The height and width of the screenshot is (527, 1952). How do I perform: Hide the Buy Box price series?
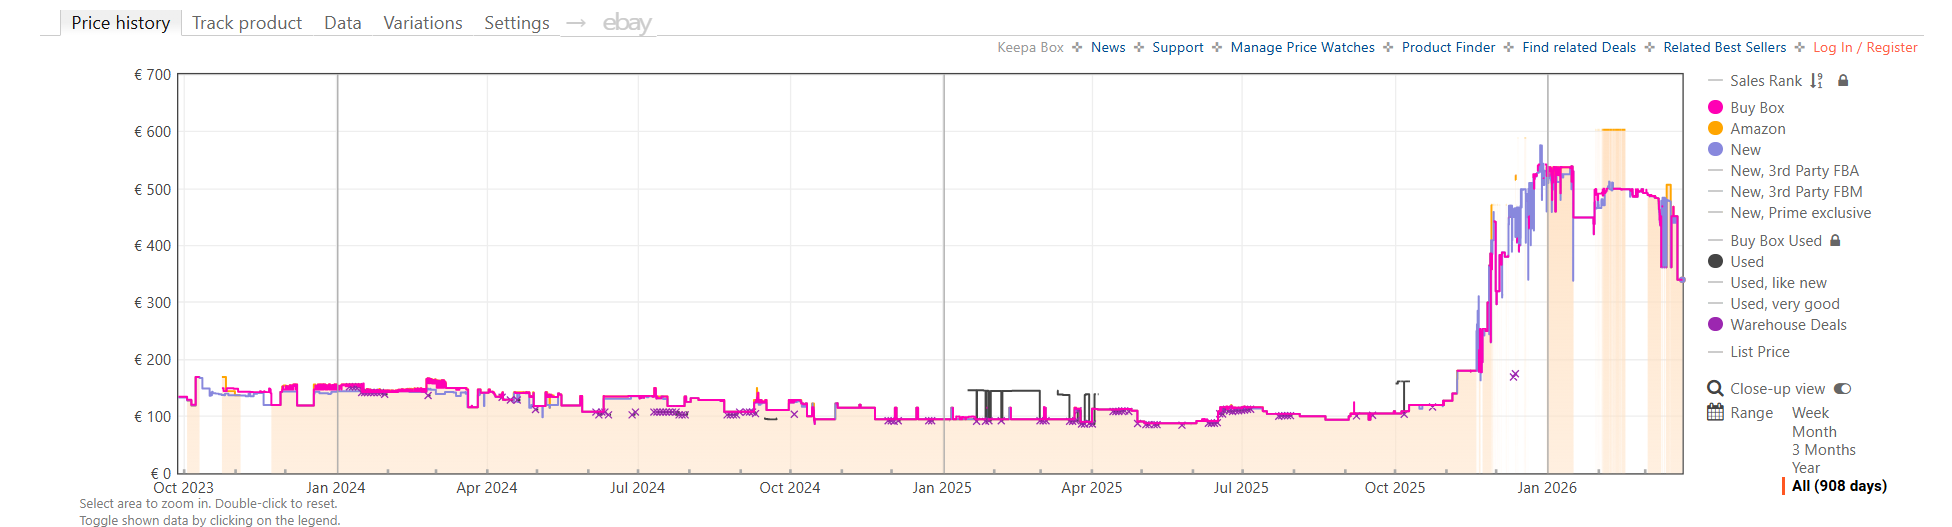coord(1756,108)
